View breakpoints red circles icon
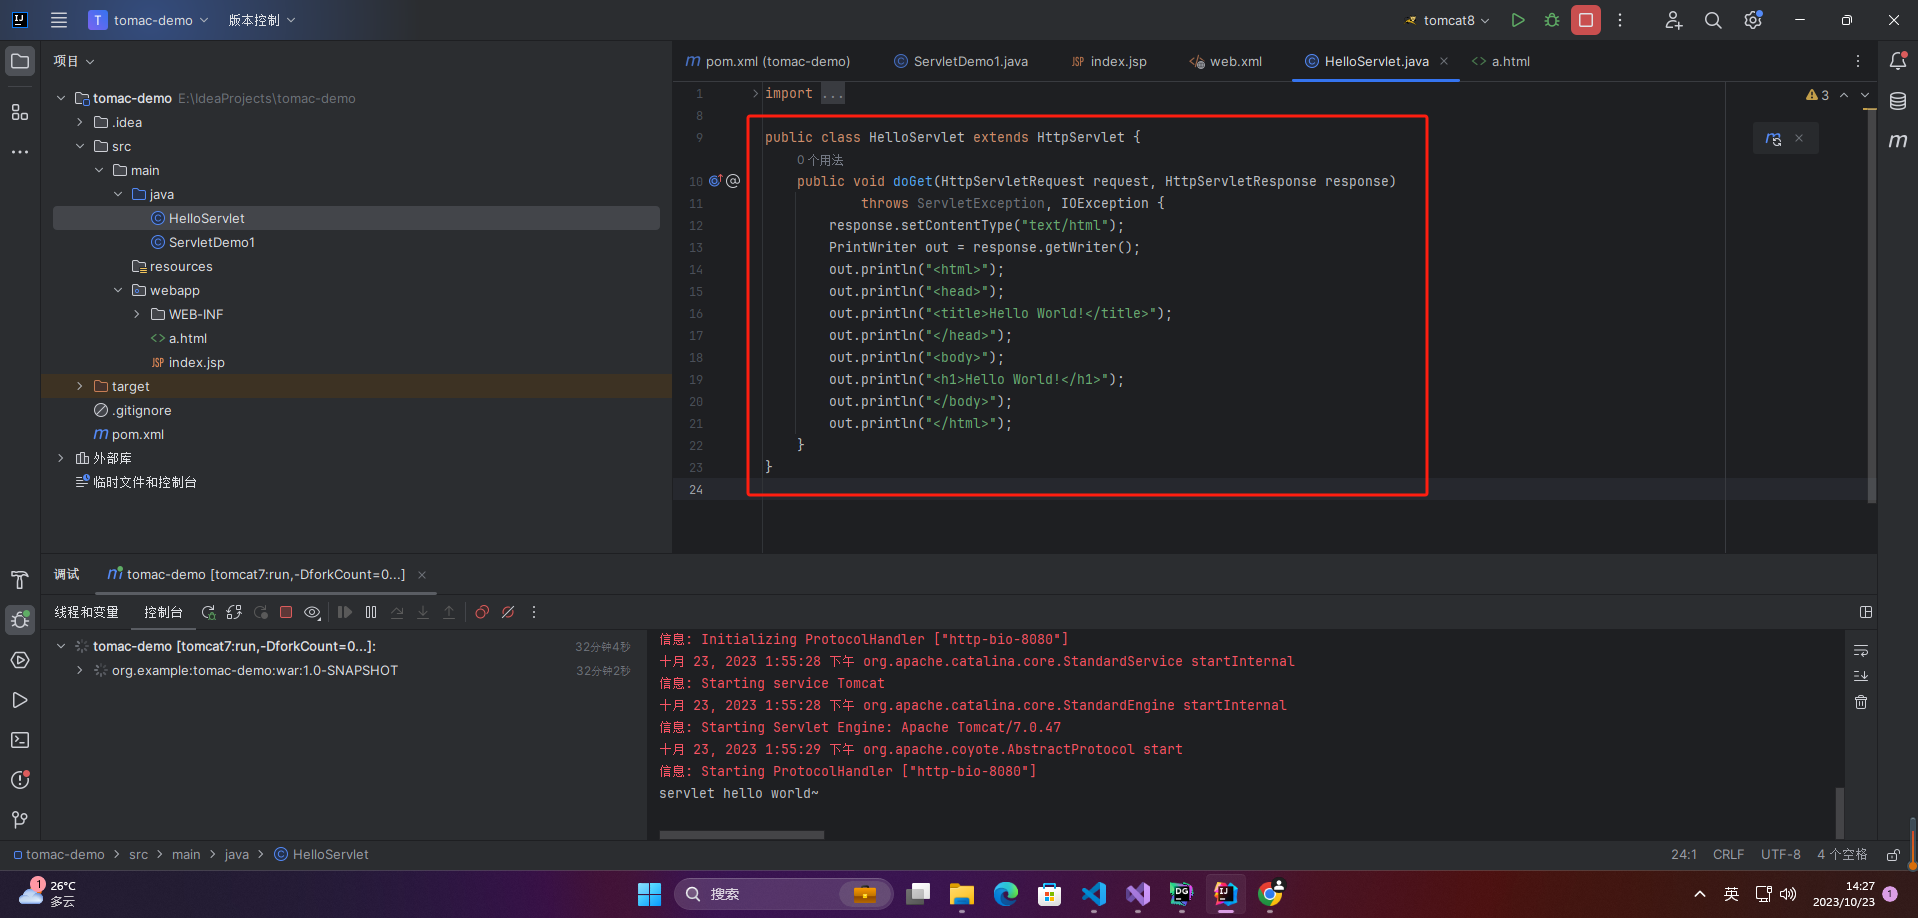Image resolution: width=1918 pixels, height=918 pixels. pos(482,612)
